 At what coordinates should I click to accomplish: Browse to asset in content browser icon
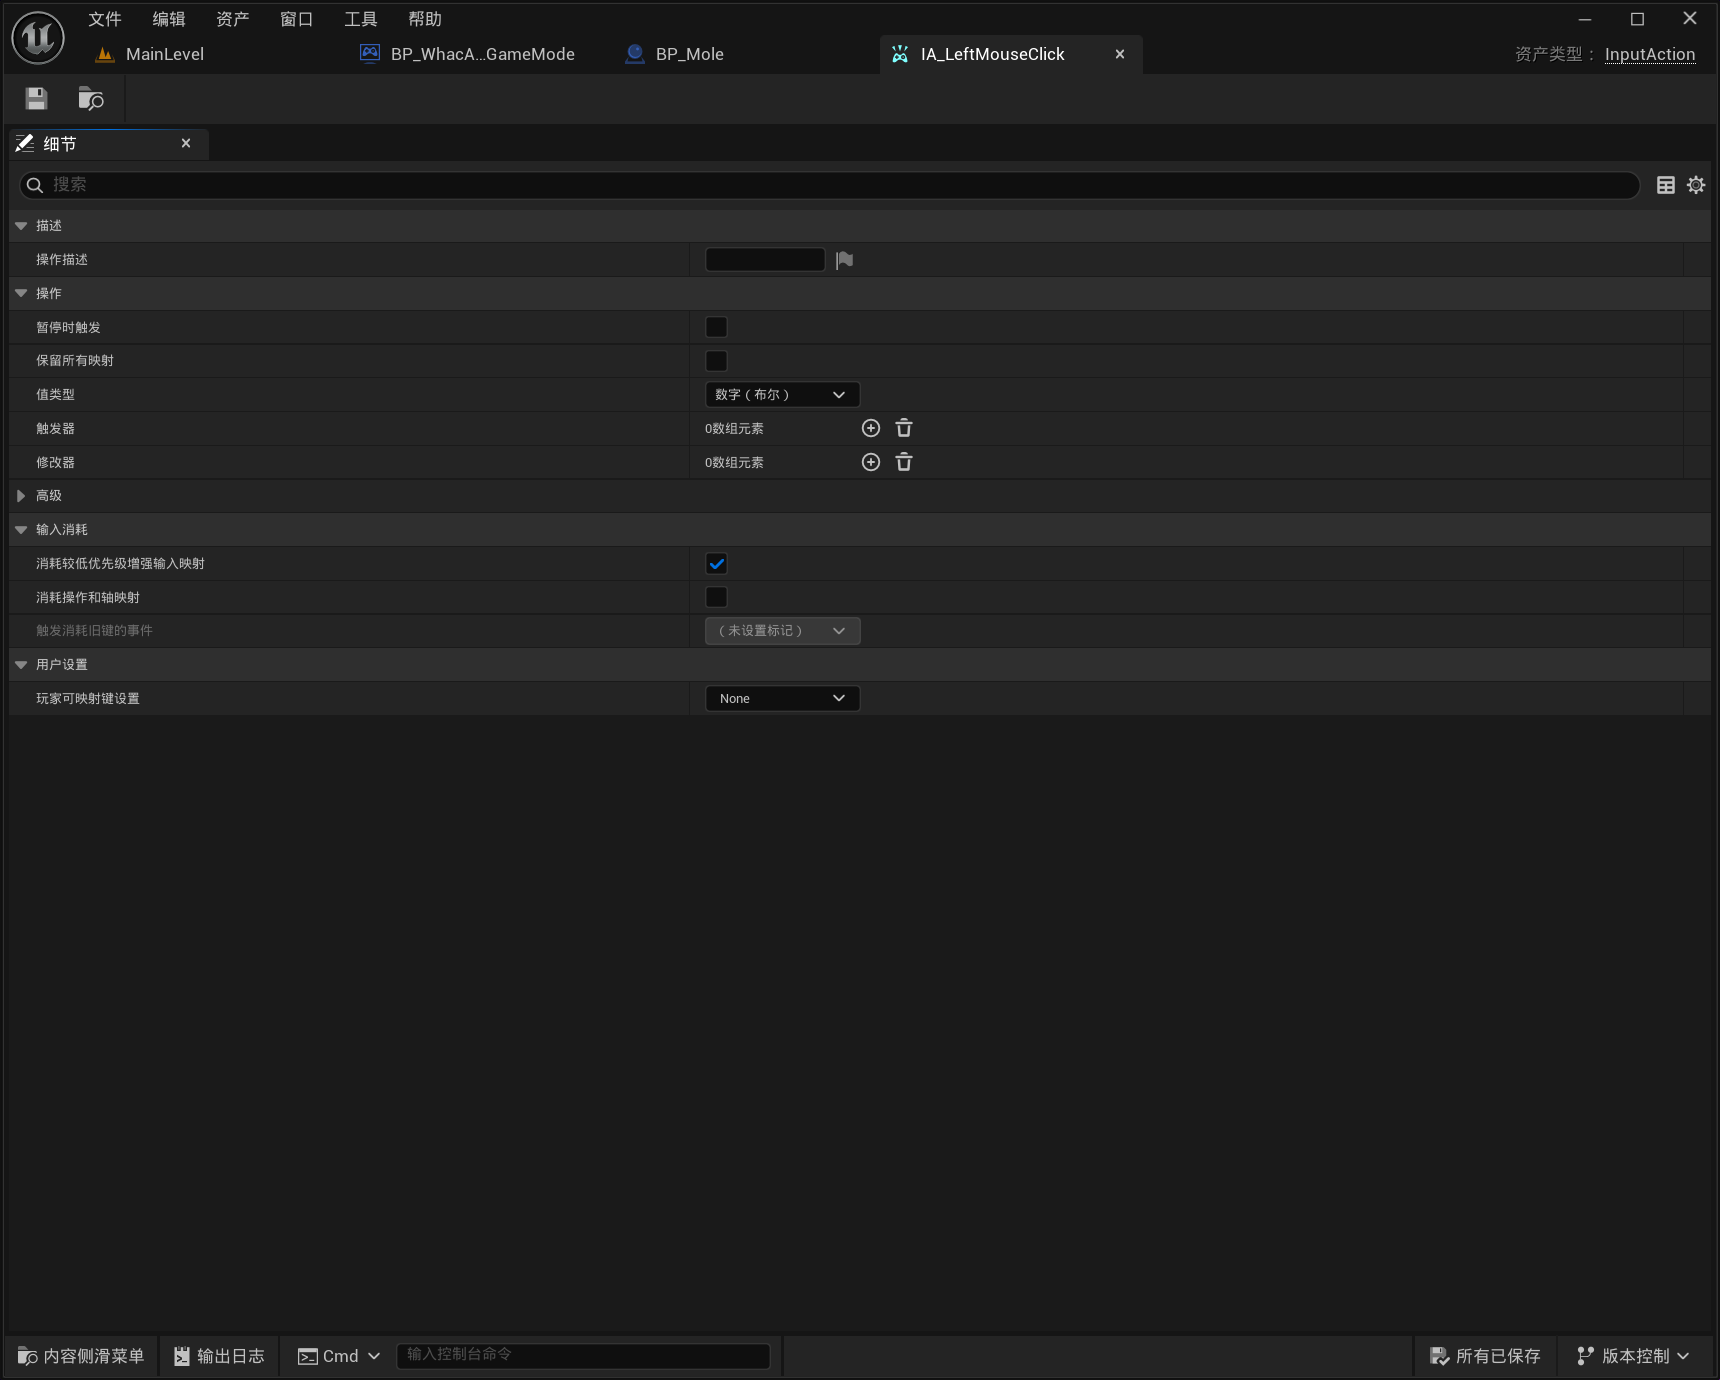[91, 98]
